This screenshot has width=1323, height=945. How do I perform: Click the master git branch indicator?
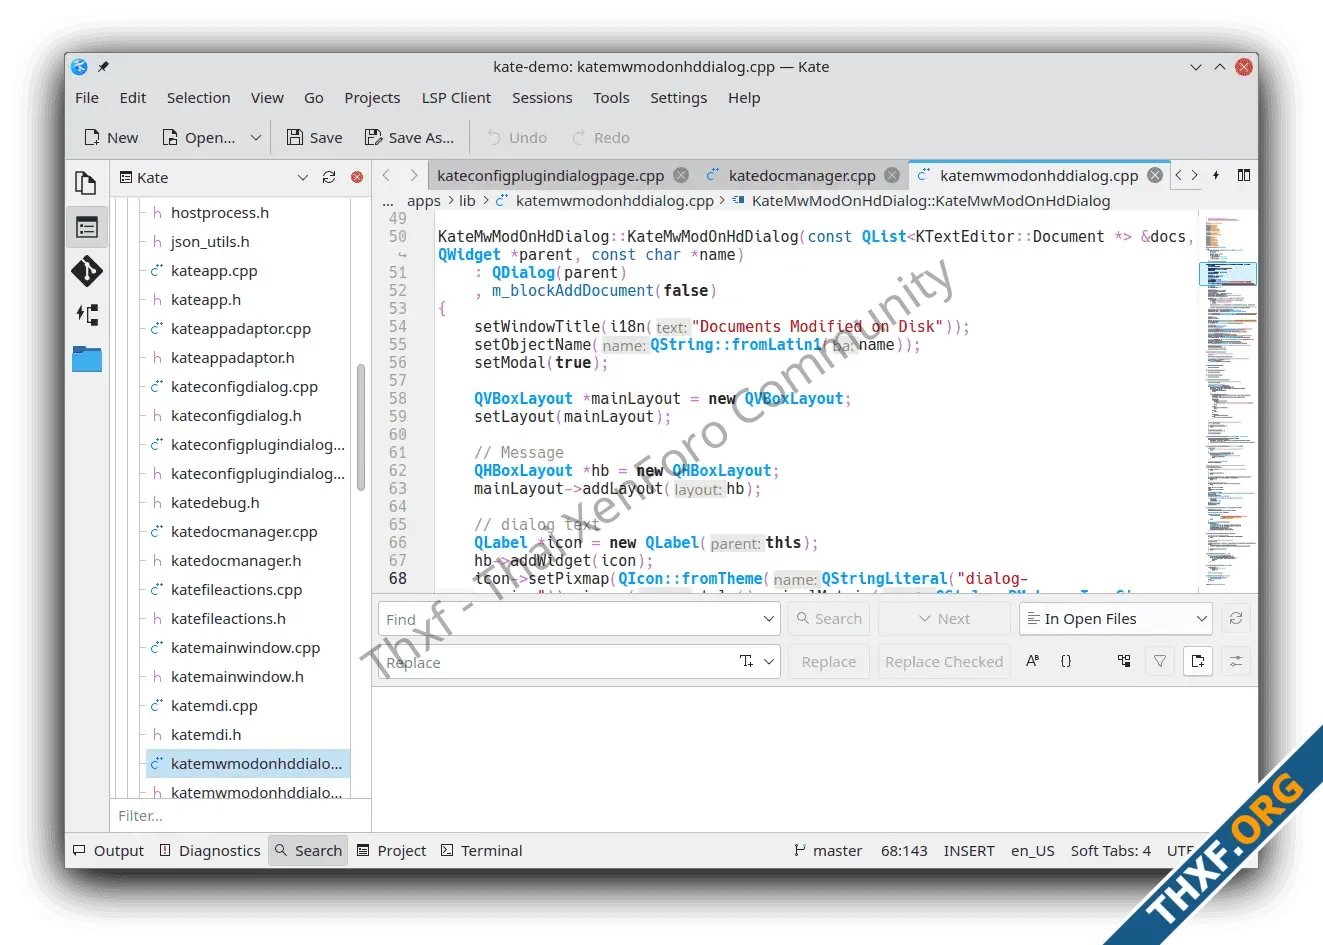828,851
